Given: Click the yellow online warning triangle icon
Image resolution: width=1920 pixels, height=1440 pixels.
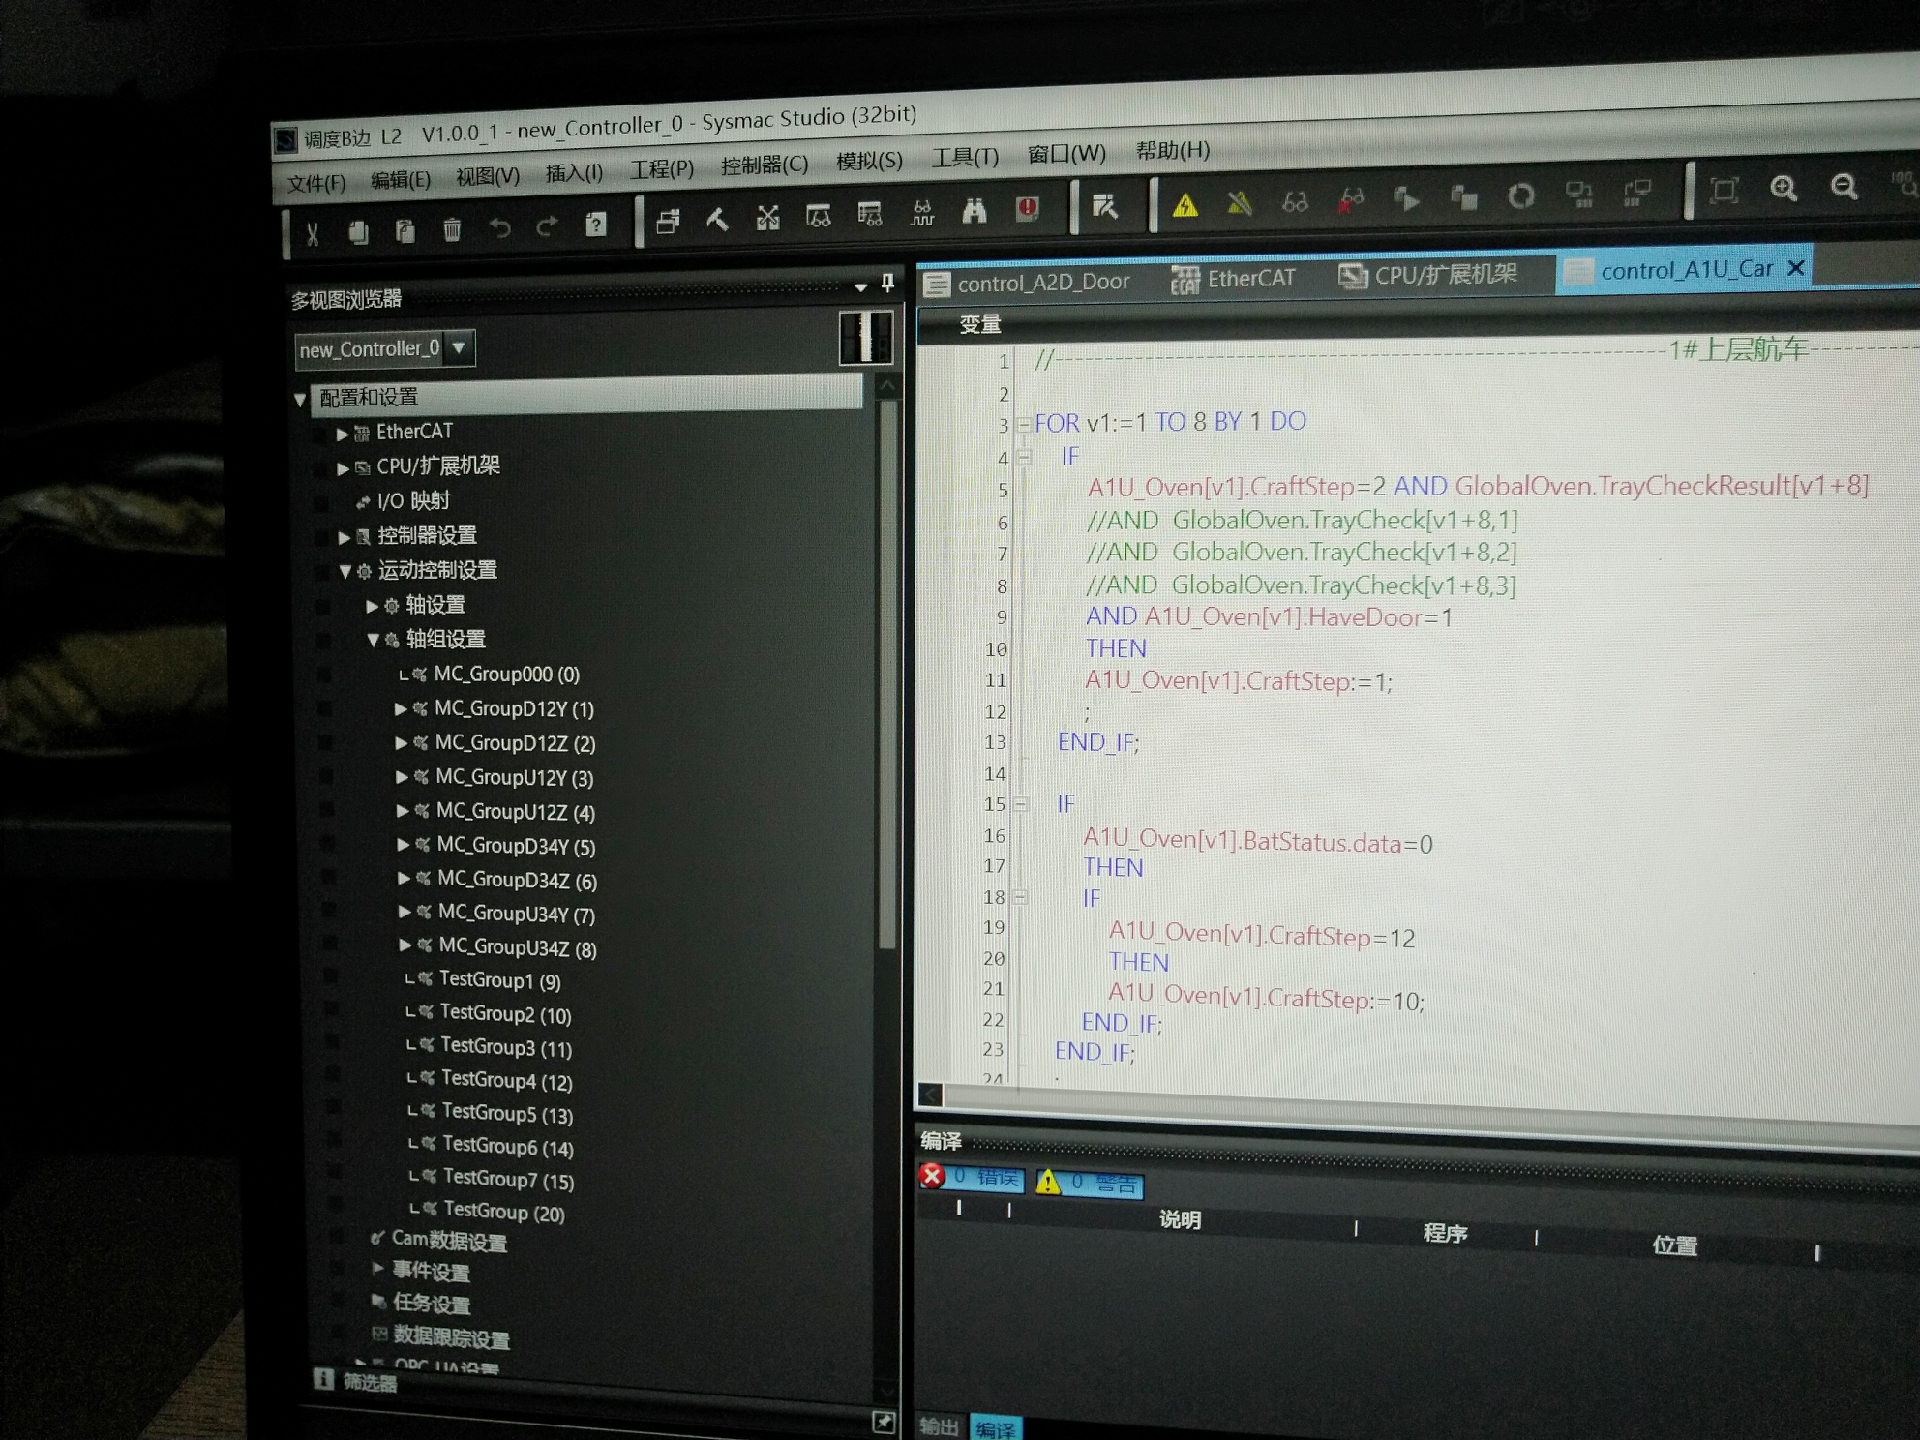Looking at the screenshot, I should (x=1185, y=206).
